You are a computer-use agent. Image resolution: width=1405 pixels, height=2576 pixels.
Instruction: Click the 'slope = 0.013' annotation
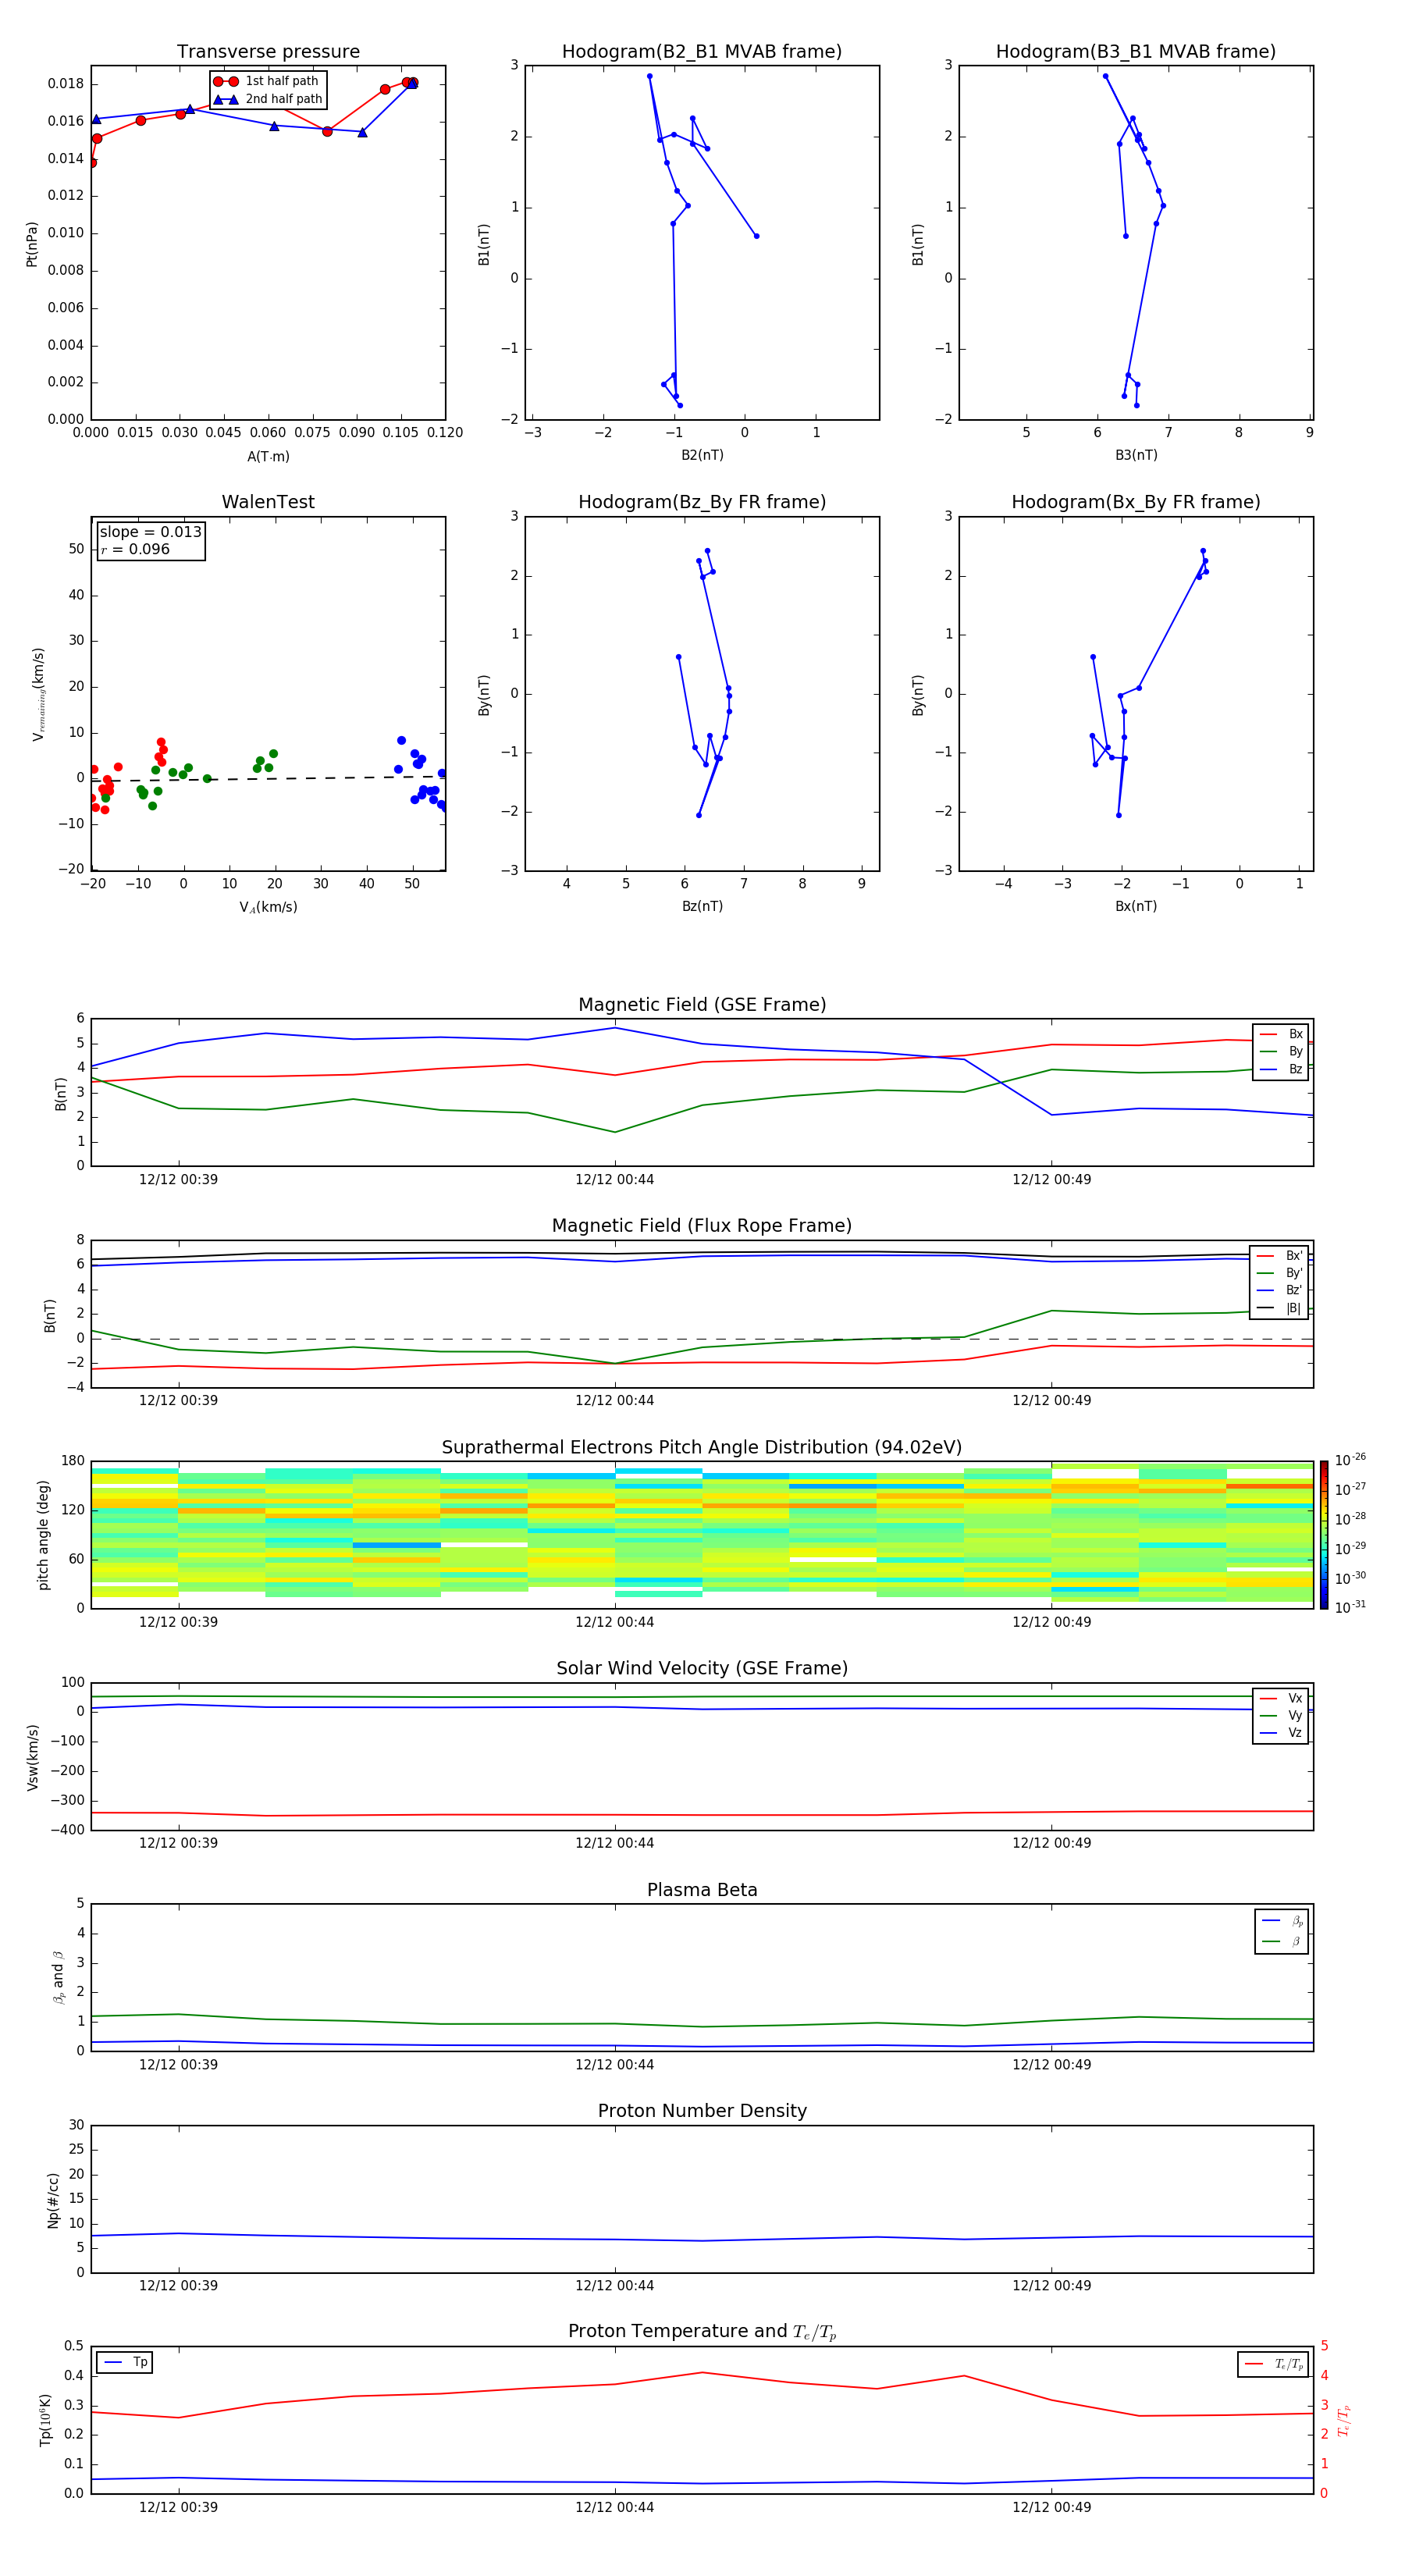coord(150,532)
